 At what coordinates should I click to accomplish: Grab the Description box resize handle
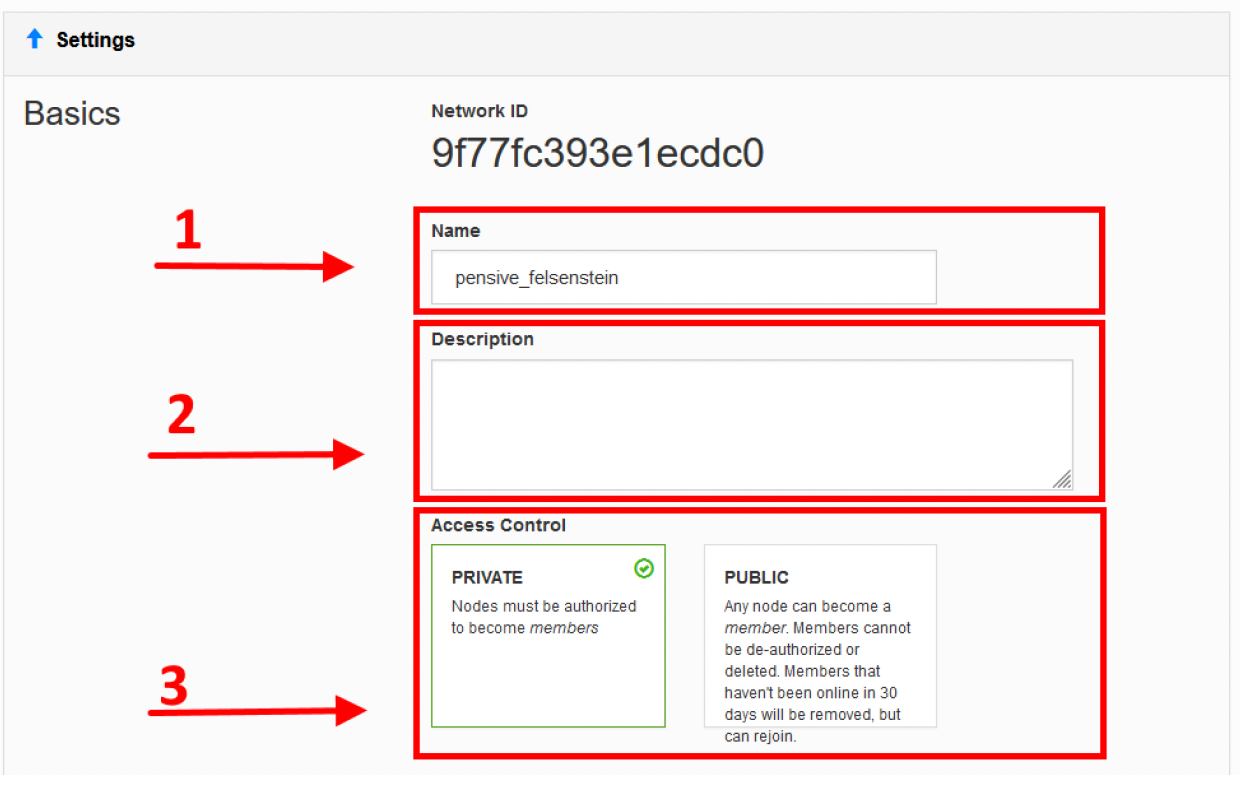1062,479
